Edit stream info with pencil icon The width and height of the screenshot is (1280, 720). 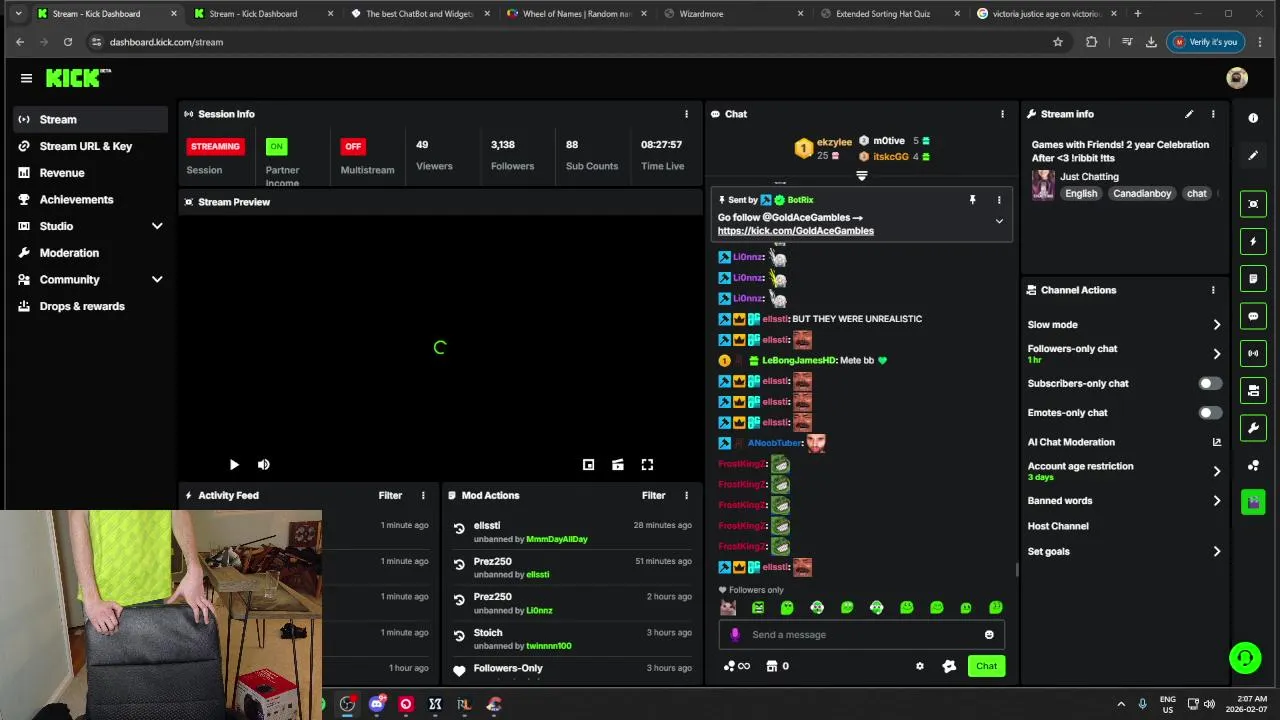(x=1189, y=114)
